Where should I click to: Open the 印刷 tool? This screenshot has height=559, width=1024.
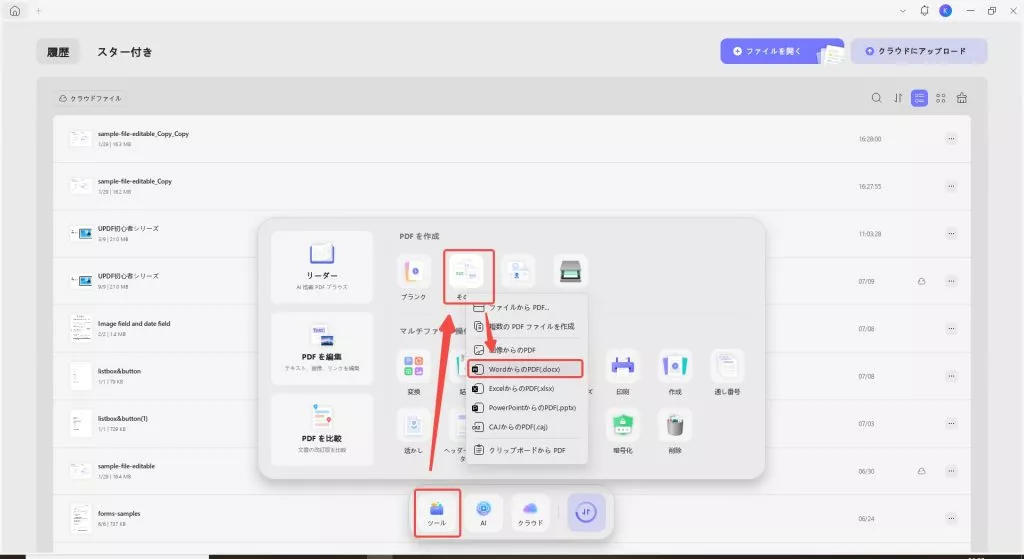coord(622,372)
